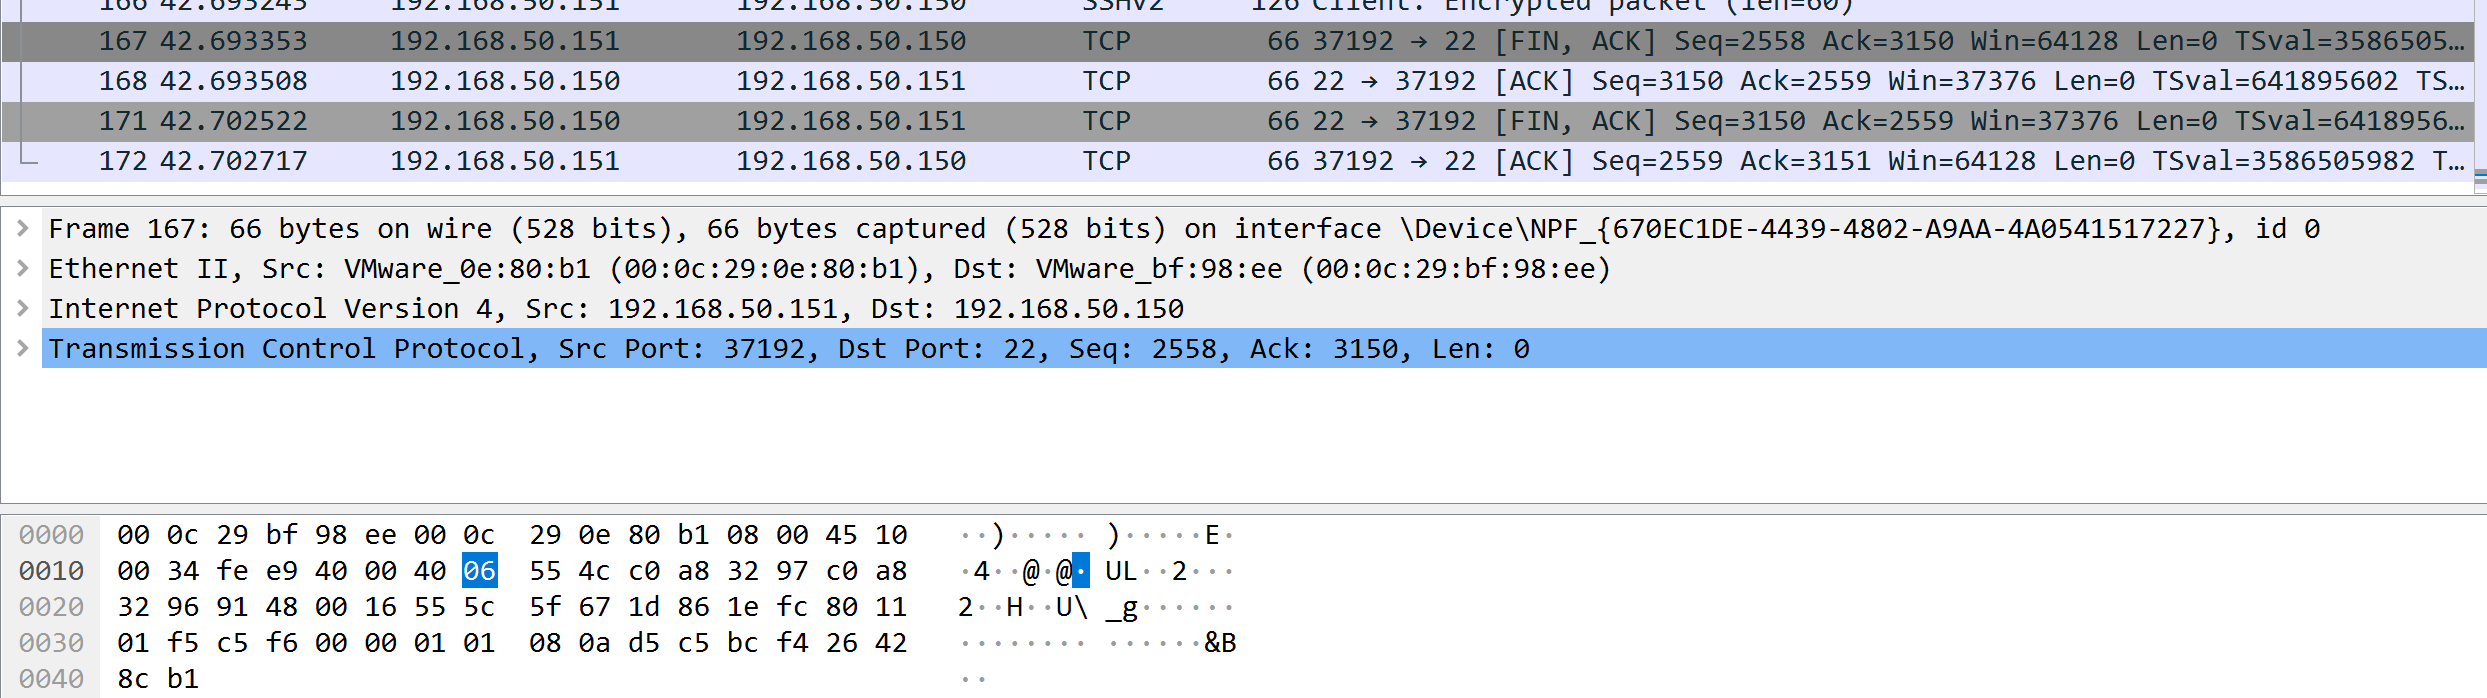The width and height of the screenshot is (2487, 698).
Task: Click hex byte 8c in row 0040
Action: (x=133, y=679)
